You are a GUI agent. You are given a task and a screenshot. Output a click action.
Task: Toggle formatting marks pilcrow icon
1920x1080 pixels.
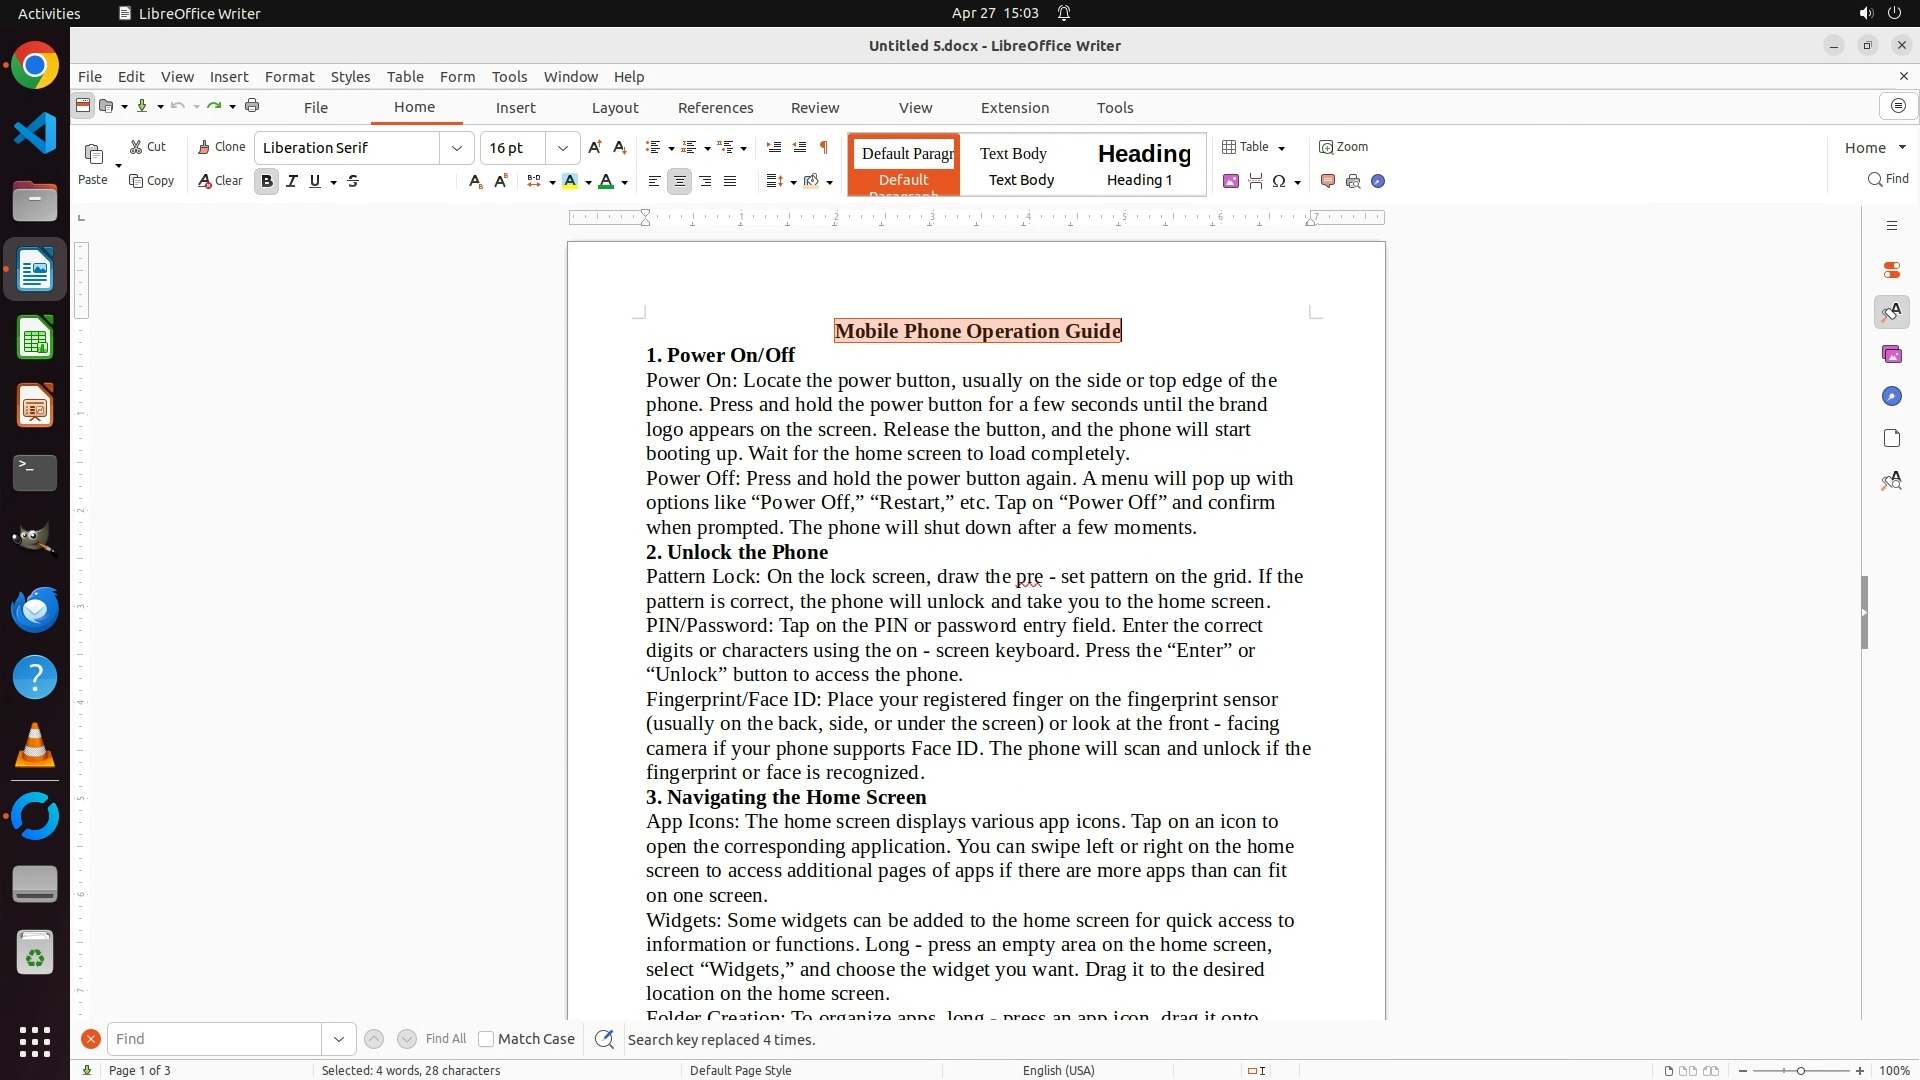coord(824,147)
